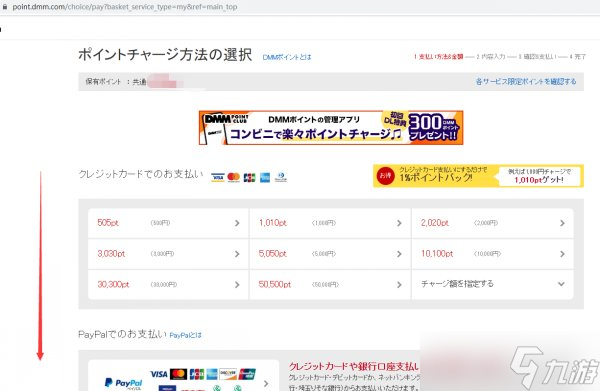Select the 505pt charge option
The height and width of the screenshot is (391, 600).
click(168, 223)
